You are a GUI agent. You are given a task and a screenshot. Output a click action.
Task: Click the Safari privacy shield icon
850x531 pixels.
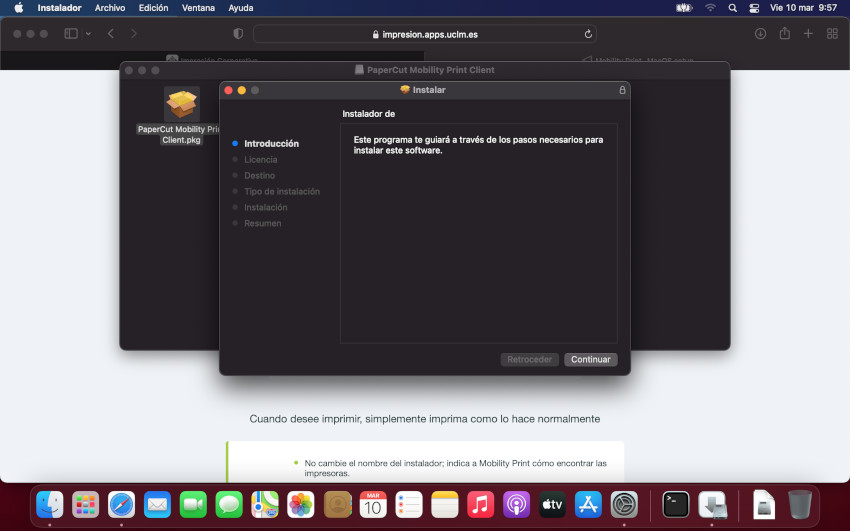coord(238,34)
